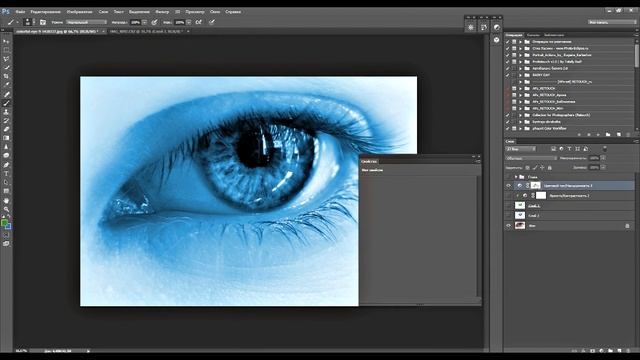
Task: Select the Rectangular Marquee tool
Action: 6,50
